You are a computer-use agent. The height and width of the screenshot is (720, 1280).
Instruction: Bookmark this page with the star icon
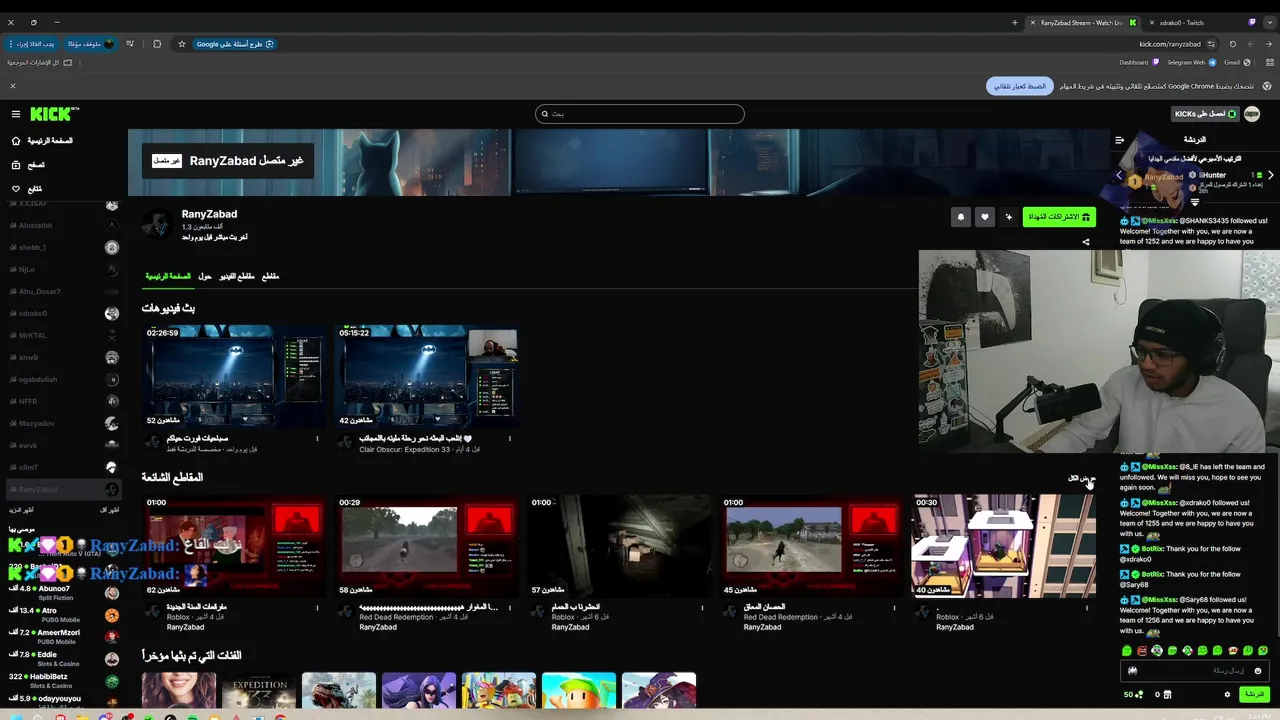tap(182, 44)
